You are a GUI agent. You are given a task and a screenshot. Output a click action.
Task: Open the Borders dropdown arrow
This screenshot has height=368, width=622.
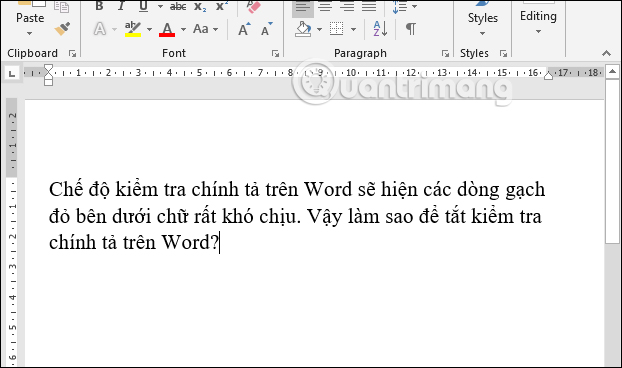click(353, 29)
